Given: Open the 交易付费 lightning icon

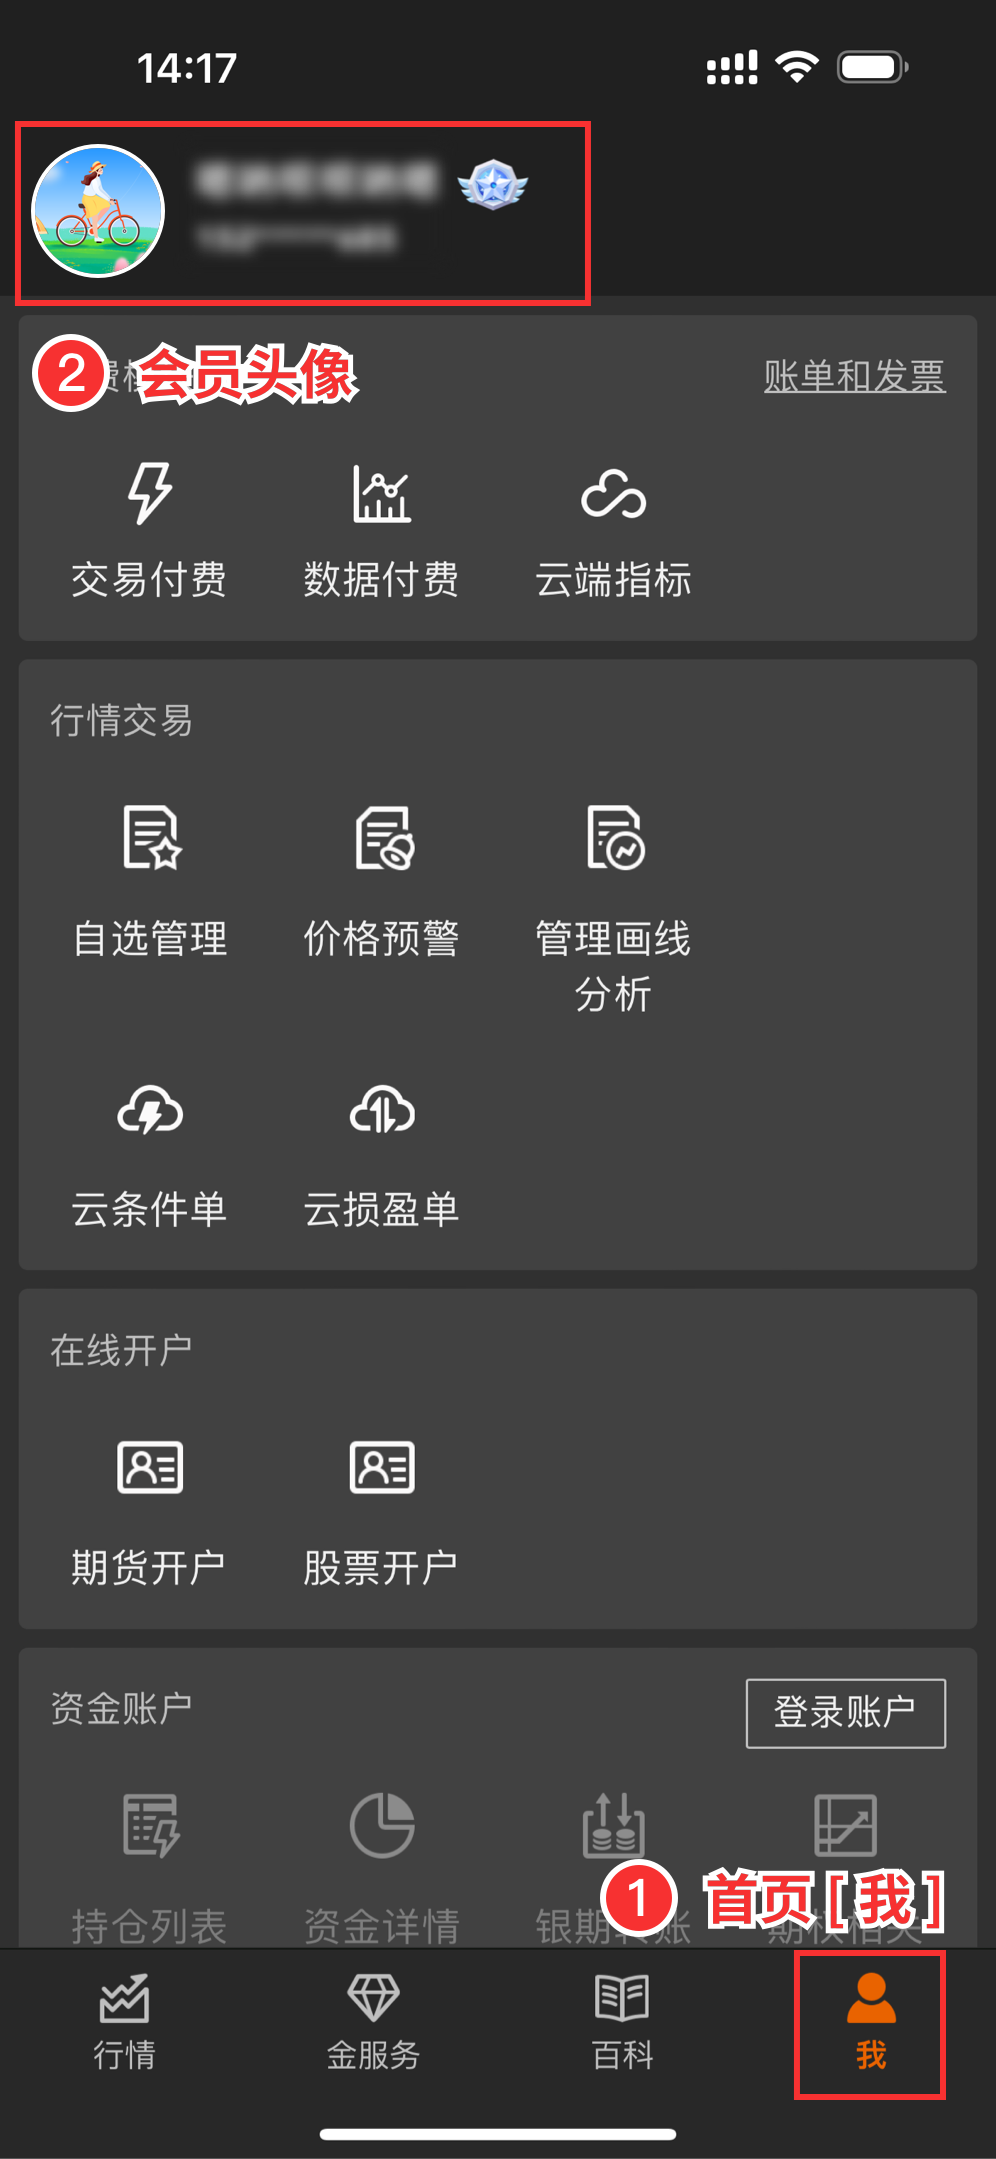Looking at the screenshot, I should pos(150,494).
